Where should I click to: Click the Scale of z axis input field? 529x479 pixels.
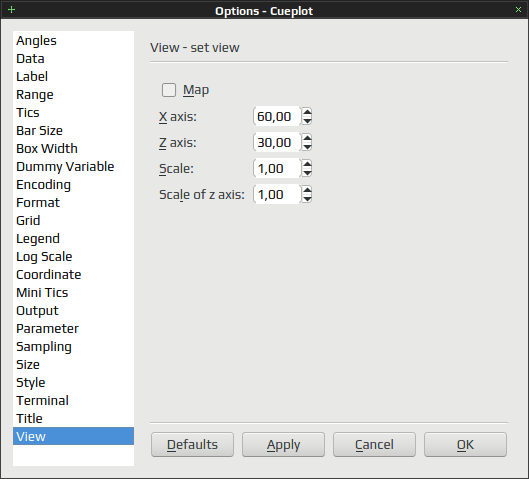(277, 194)
